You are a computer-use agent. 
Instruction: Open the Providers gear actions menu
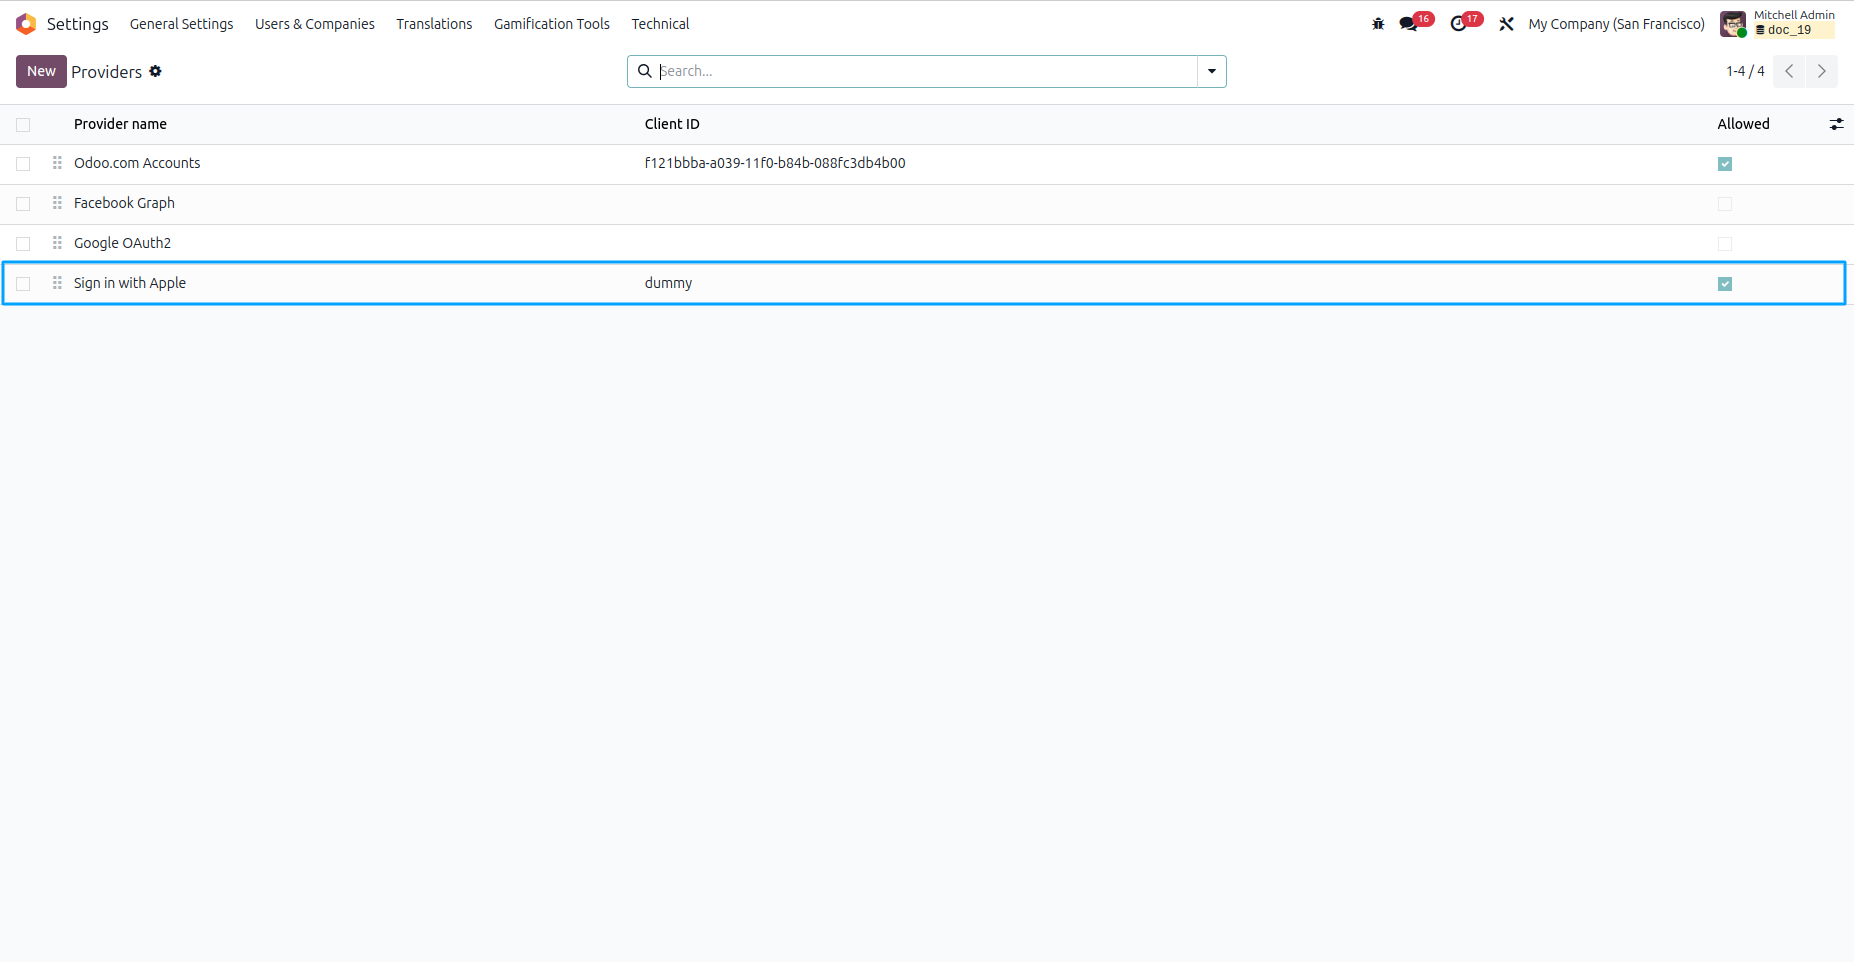point(155,71)
